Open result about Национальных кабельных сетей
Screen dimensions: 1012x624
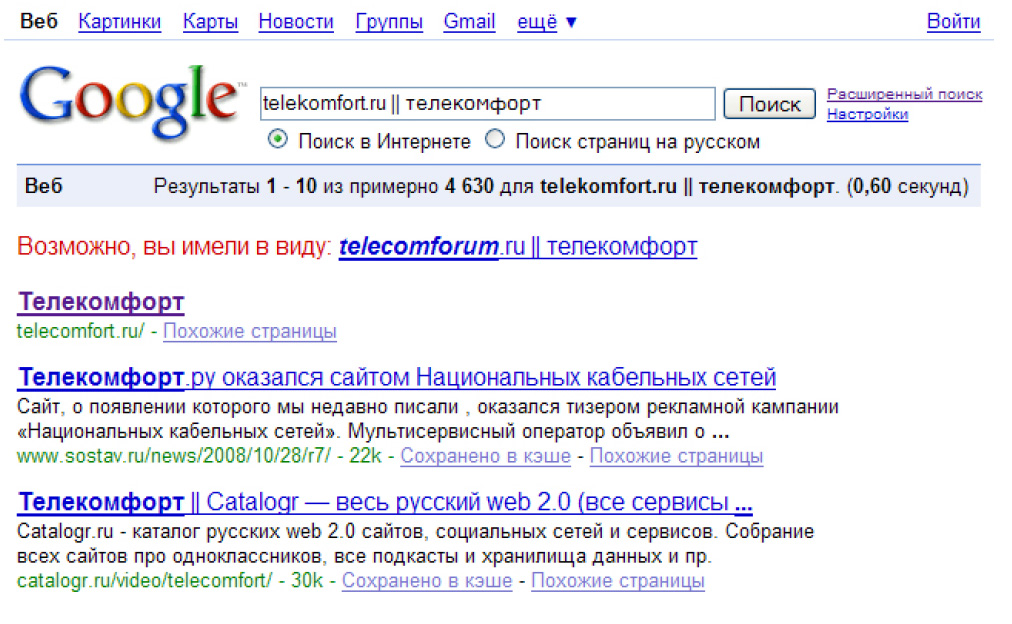(397, 377)
